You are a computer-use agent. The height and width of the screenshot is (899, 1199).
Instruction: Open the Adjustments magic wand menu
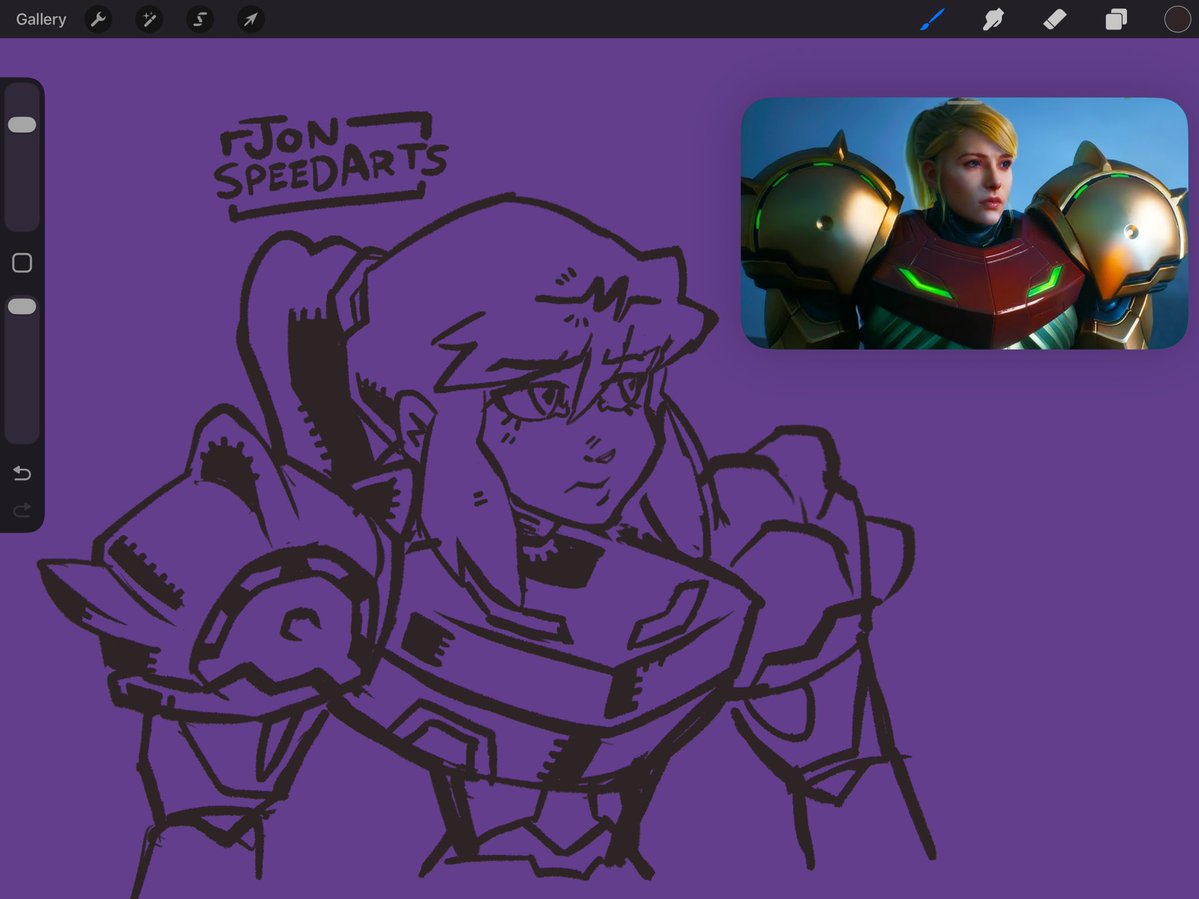(x=149, y=19)
